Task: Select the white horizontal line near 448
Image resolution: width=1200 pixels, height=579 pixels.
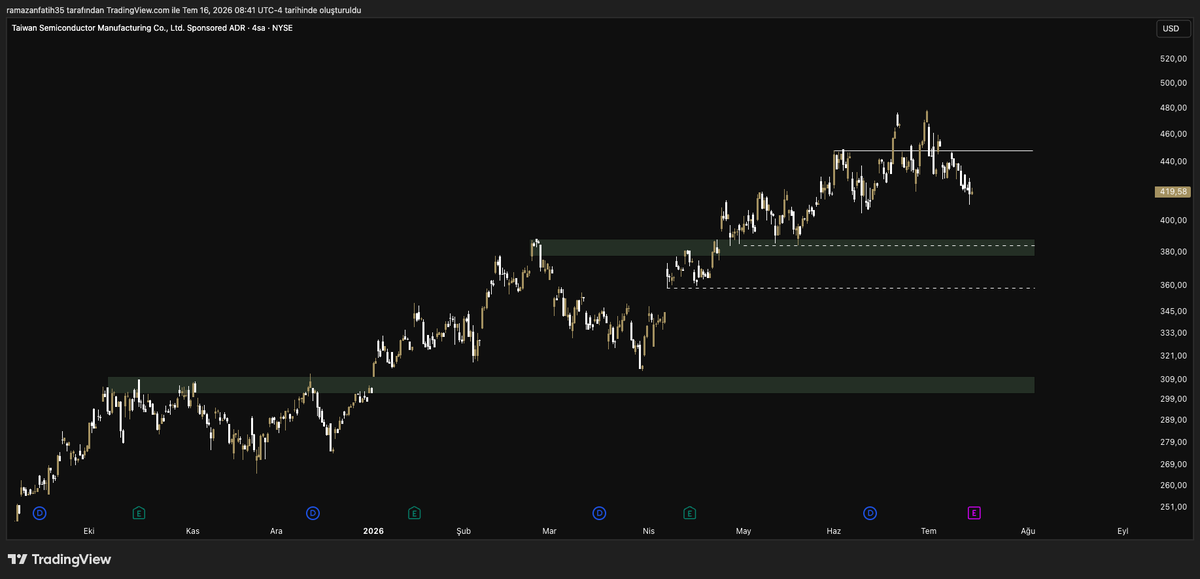Action: (x=933, y=151)
